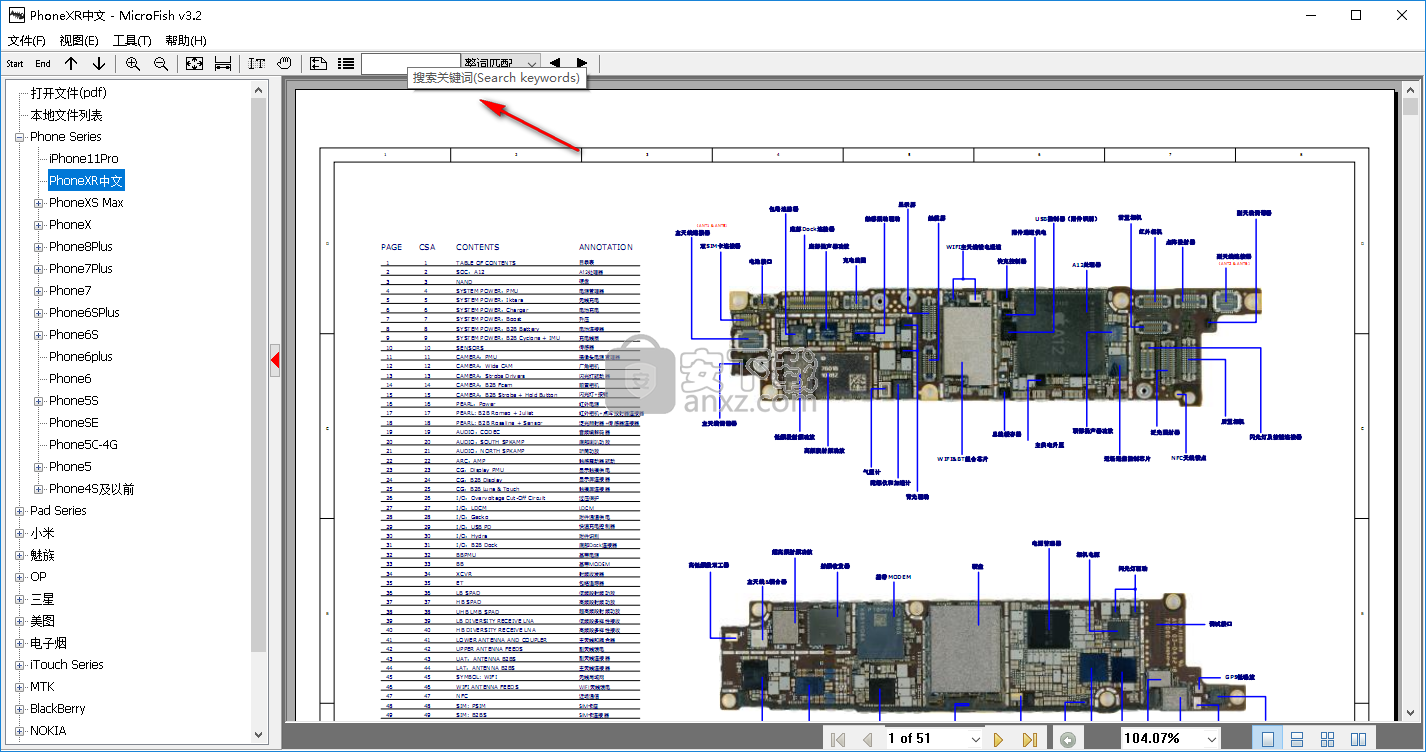Expand the 小米 tree node

(19, 533)
